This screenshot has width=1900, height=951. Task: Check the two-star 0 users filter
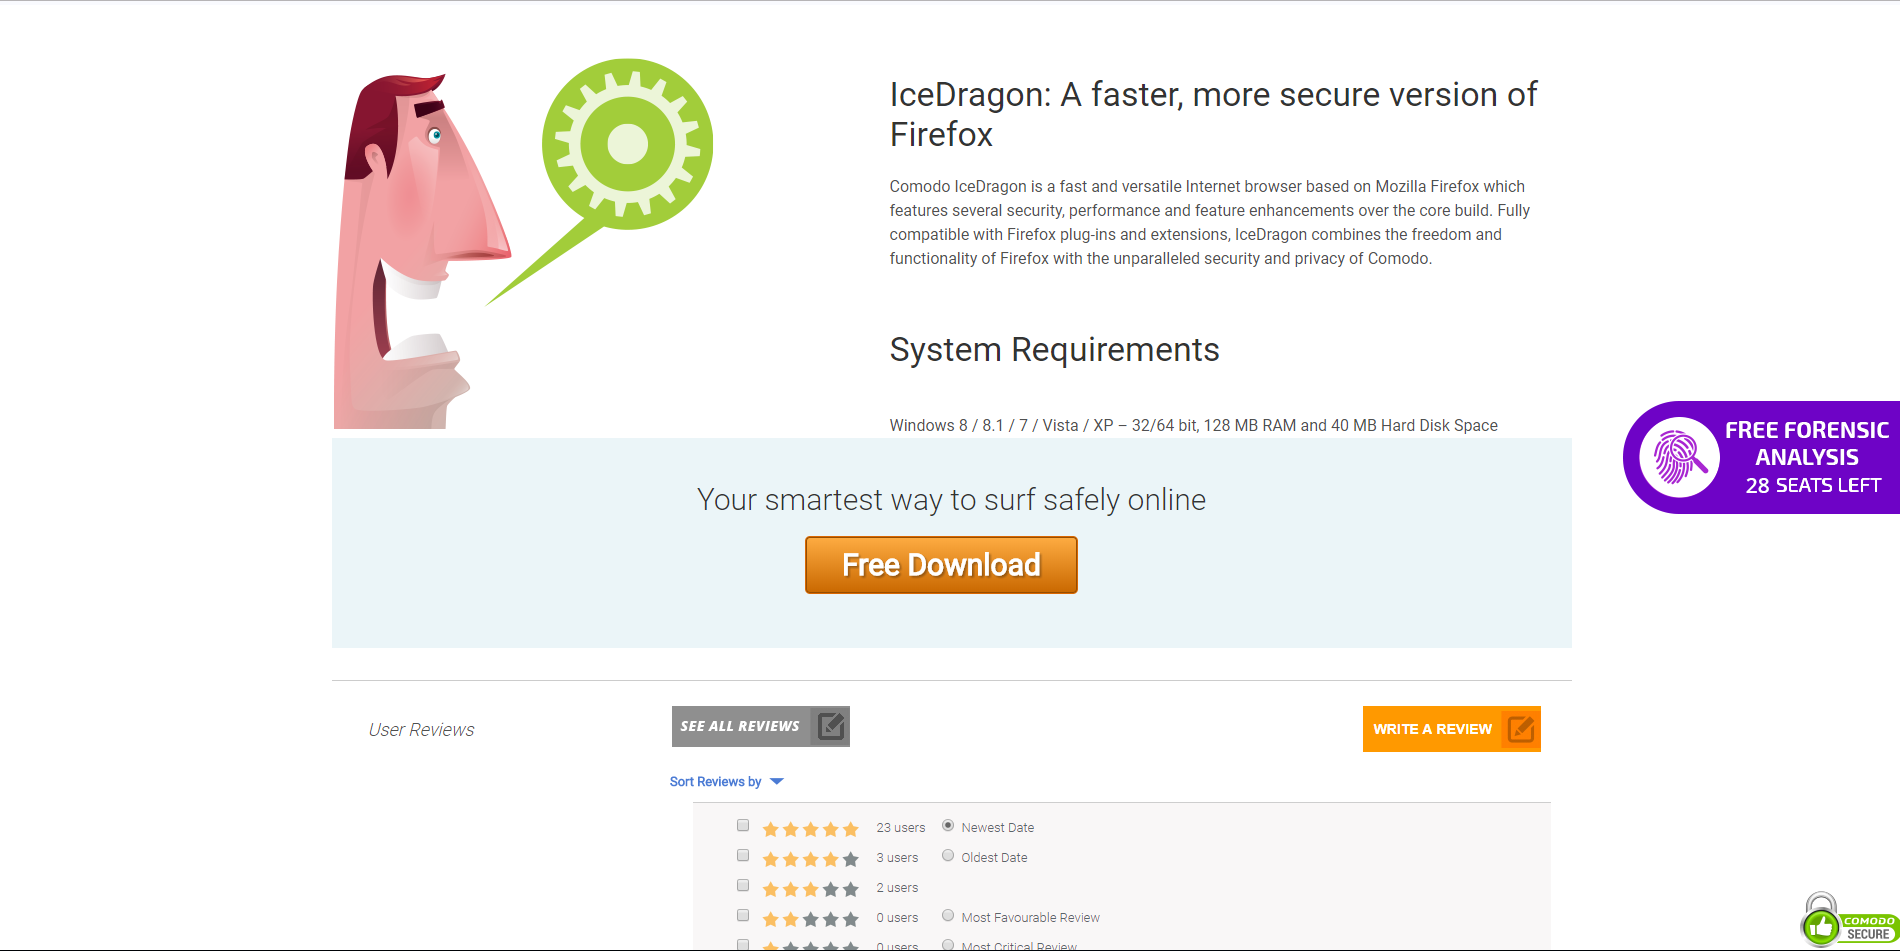pyautogui.click(x=743, y=915)
